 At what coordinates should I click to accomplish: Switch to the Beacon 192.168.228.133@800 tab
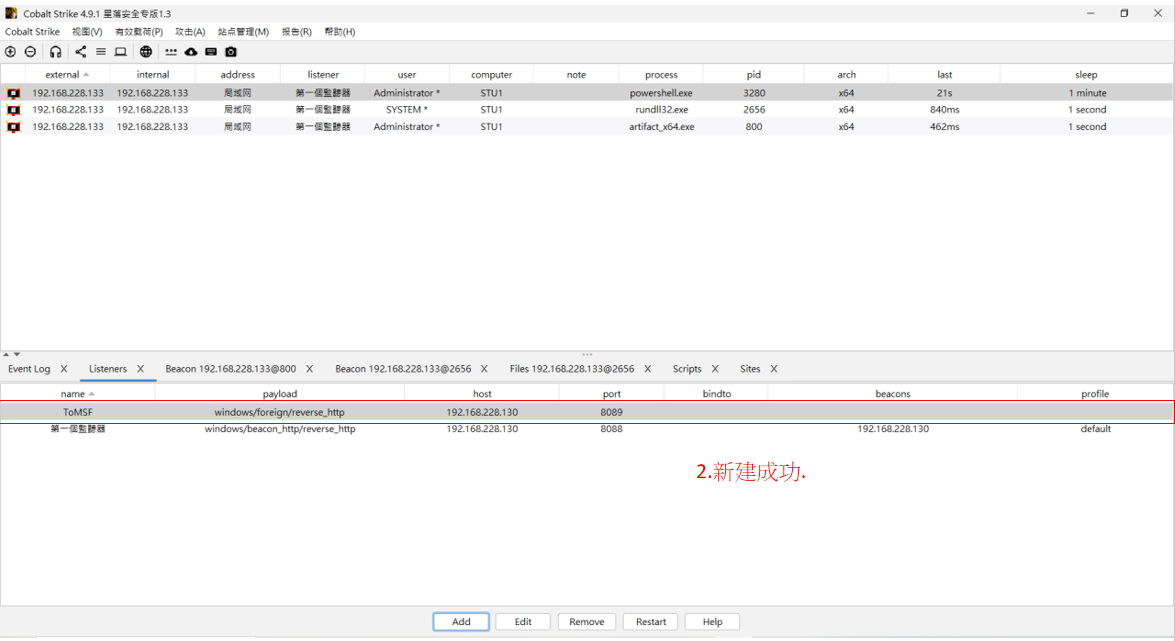pos(231,369)
